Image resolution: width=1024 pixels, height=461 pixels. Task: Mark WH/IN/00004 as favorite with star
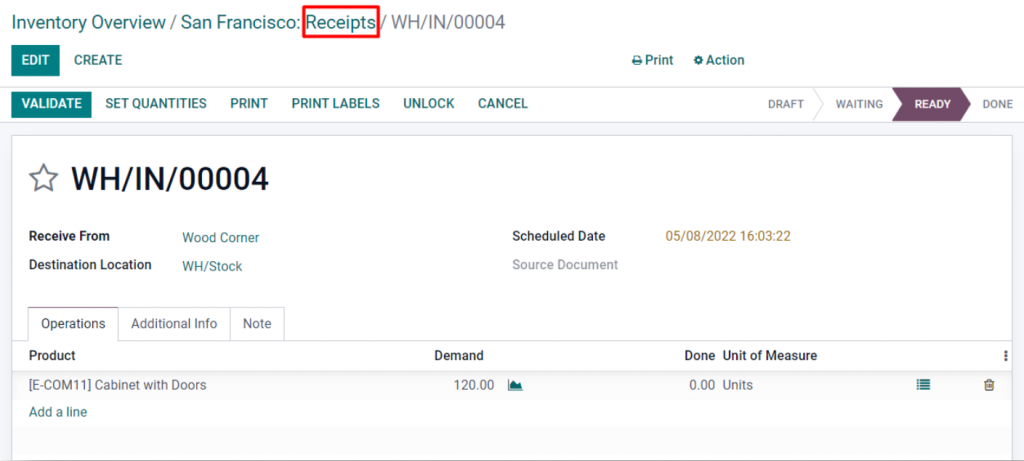[44, 178]
